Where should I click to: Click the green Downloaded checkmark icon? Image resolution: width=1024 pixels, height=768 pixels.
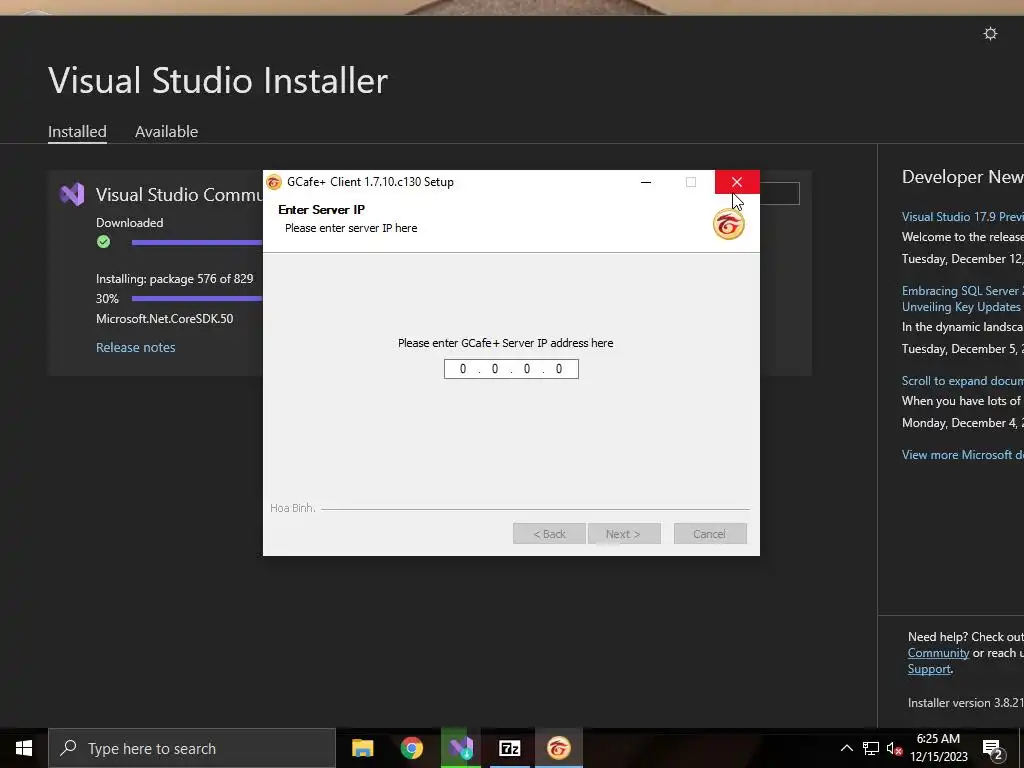[103, 242]
